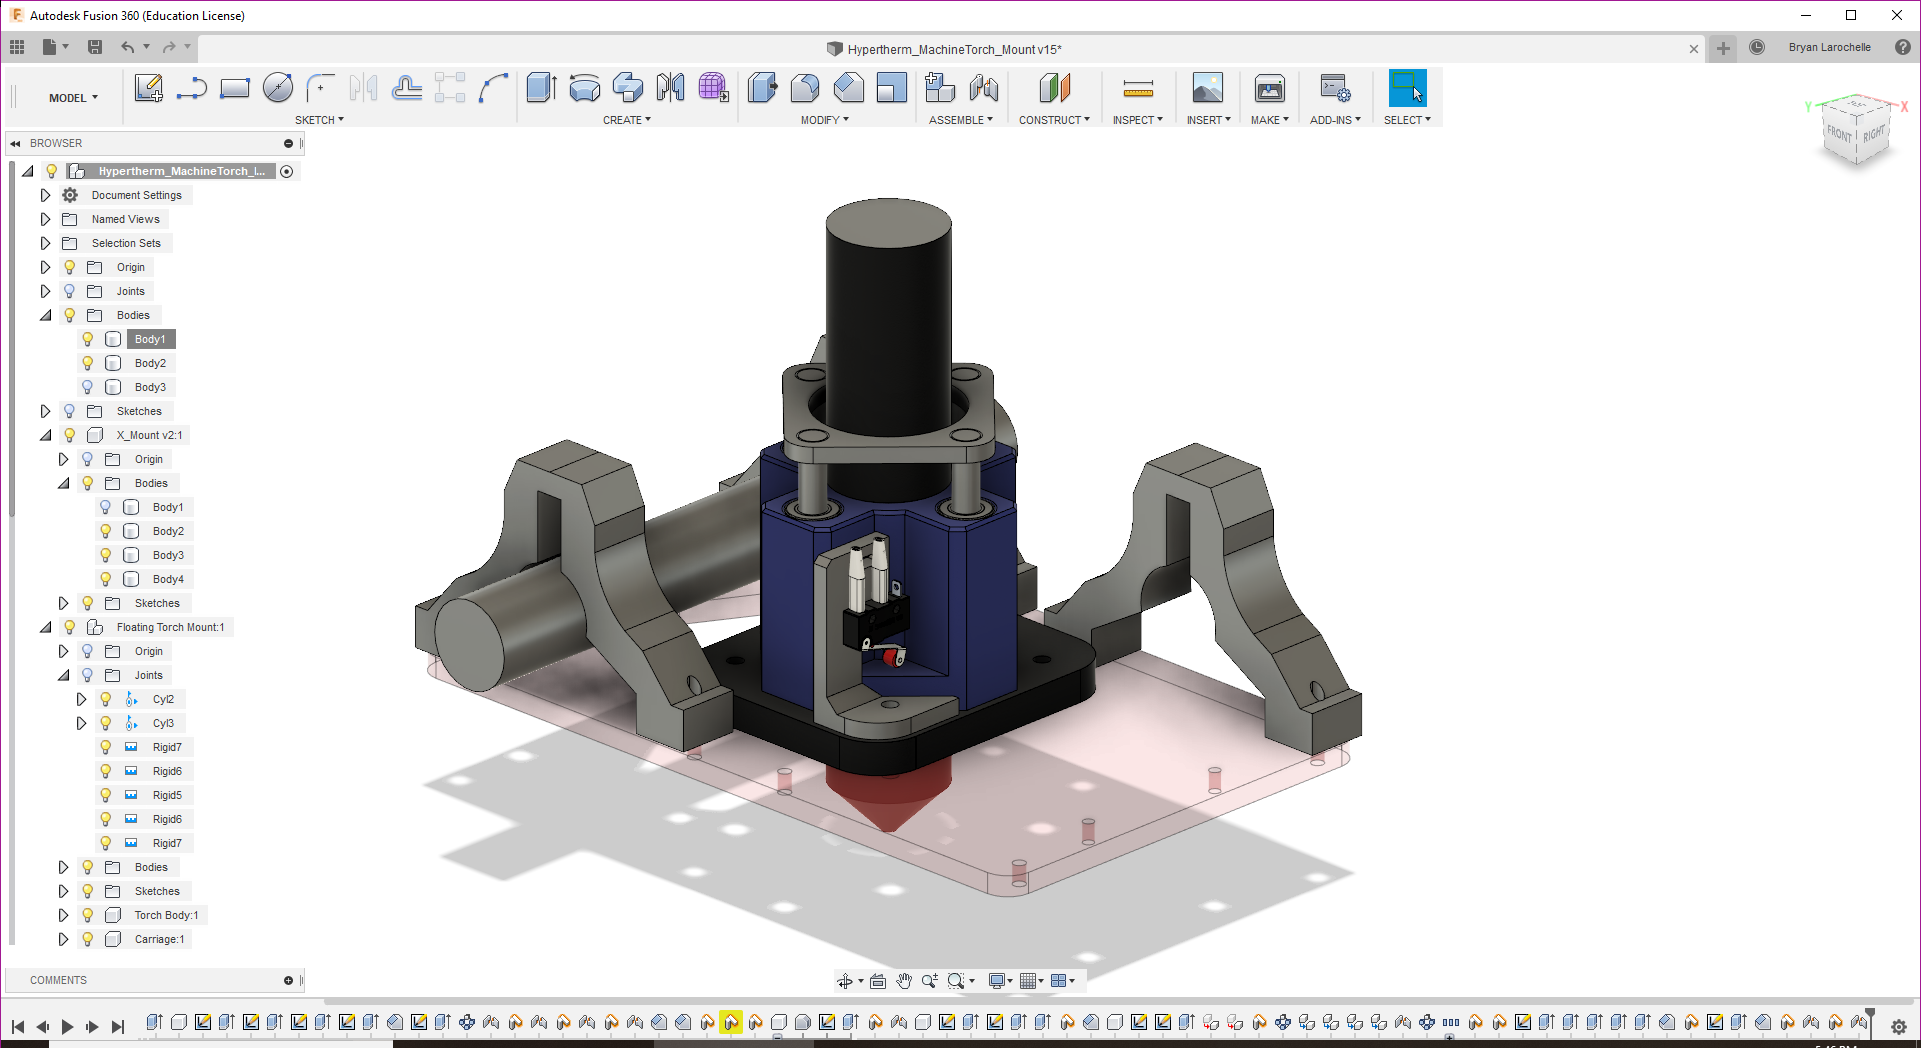The width and height of the screenshot is (1921, 1048).
Task: Open the SKETCH menu
Action: (x=319, y=120)
